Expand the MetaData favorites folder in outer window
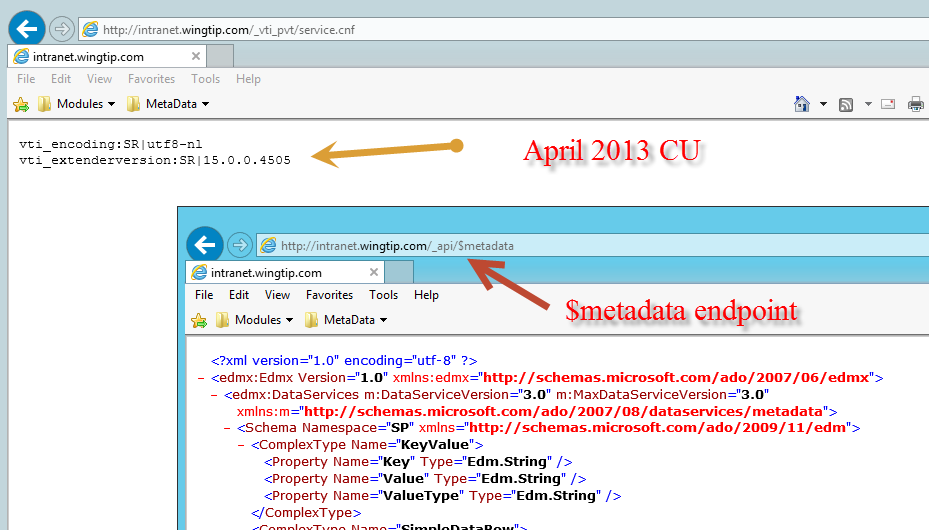Image resolution: width=929 pixels, height=530 pixels. tap(168, 104)
